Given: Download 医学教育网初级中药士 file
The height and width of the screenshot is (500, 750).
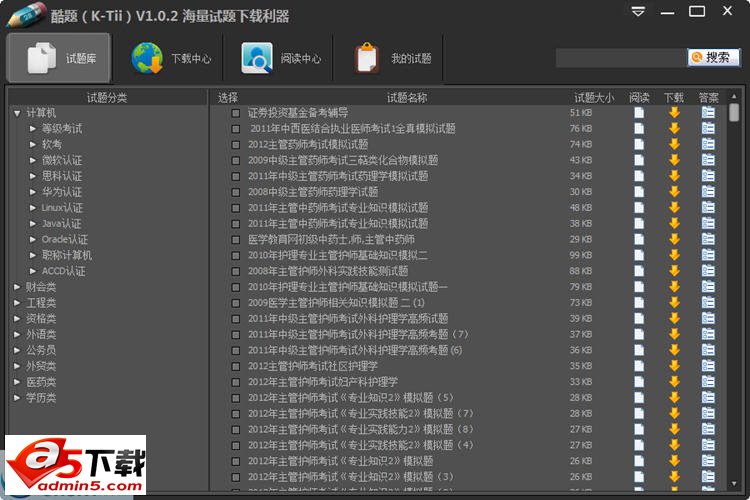Looking at the screenshot, I should point(674,239).
